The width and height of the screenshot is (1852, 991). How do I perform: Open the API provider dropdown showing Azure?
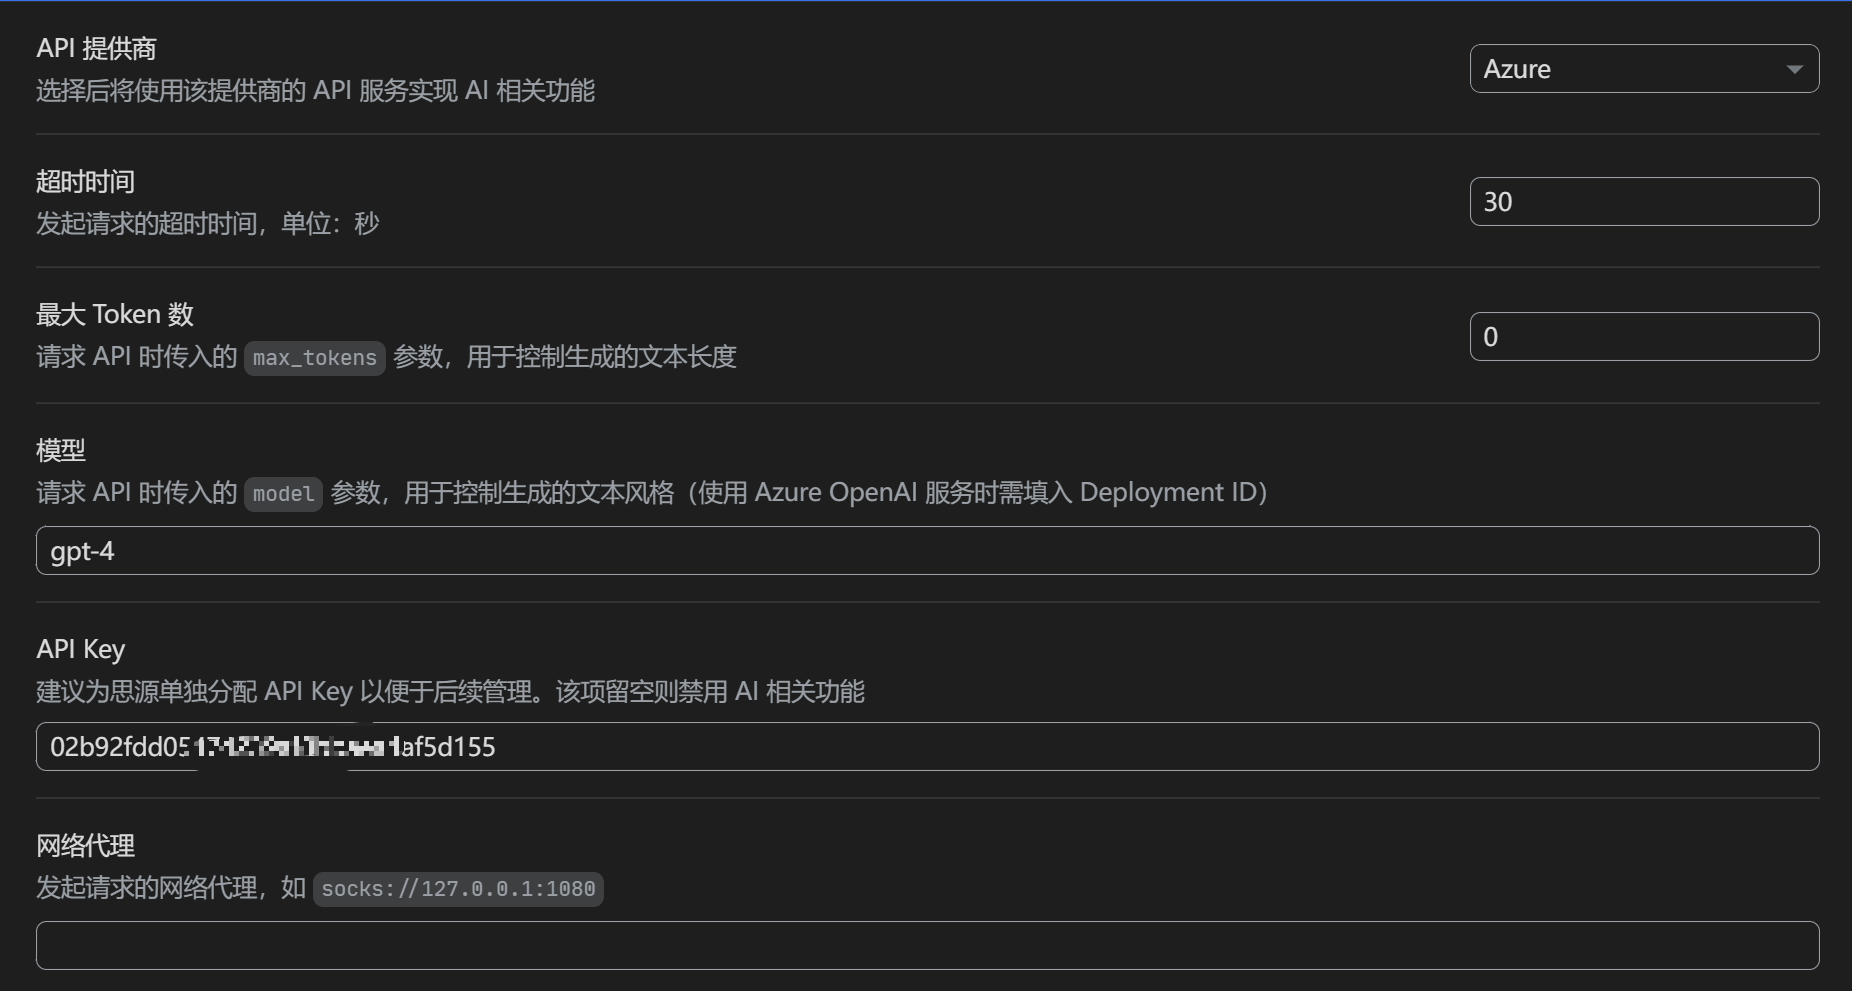1643,69
